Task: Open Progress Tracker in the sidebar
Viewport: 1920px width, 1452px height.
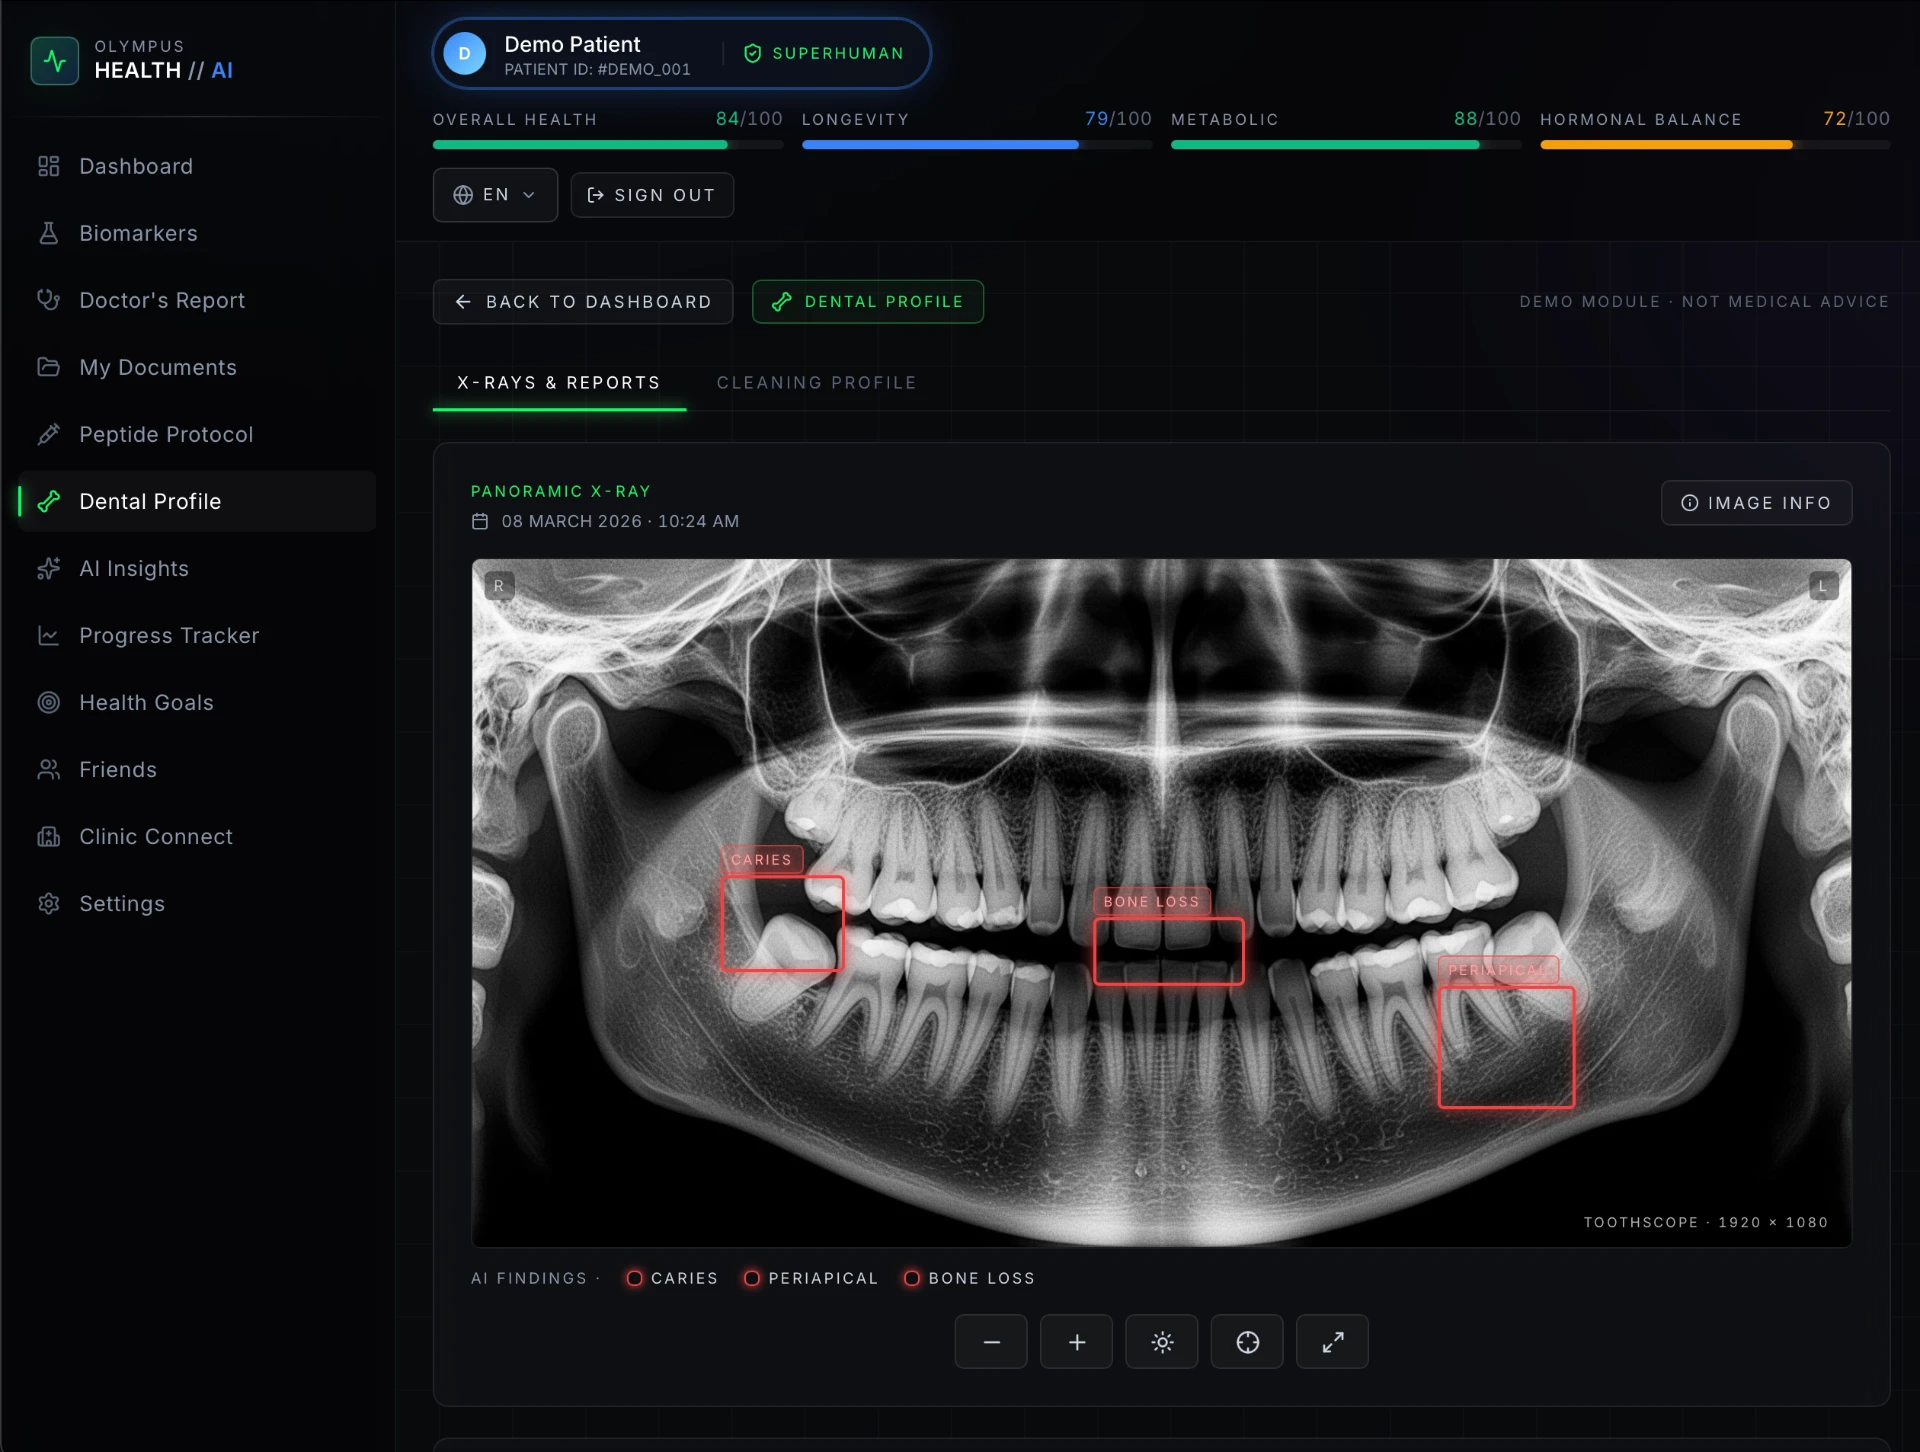Action: pos(197,635)
